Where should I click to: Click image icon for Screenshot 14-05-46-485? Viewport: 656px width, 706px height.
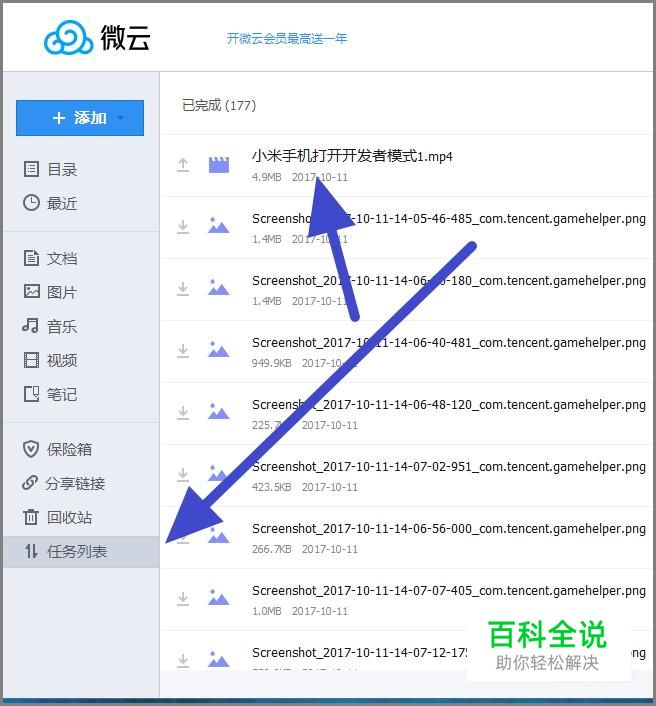point(218,225)
